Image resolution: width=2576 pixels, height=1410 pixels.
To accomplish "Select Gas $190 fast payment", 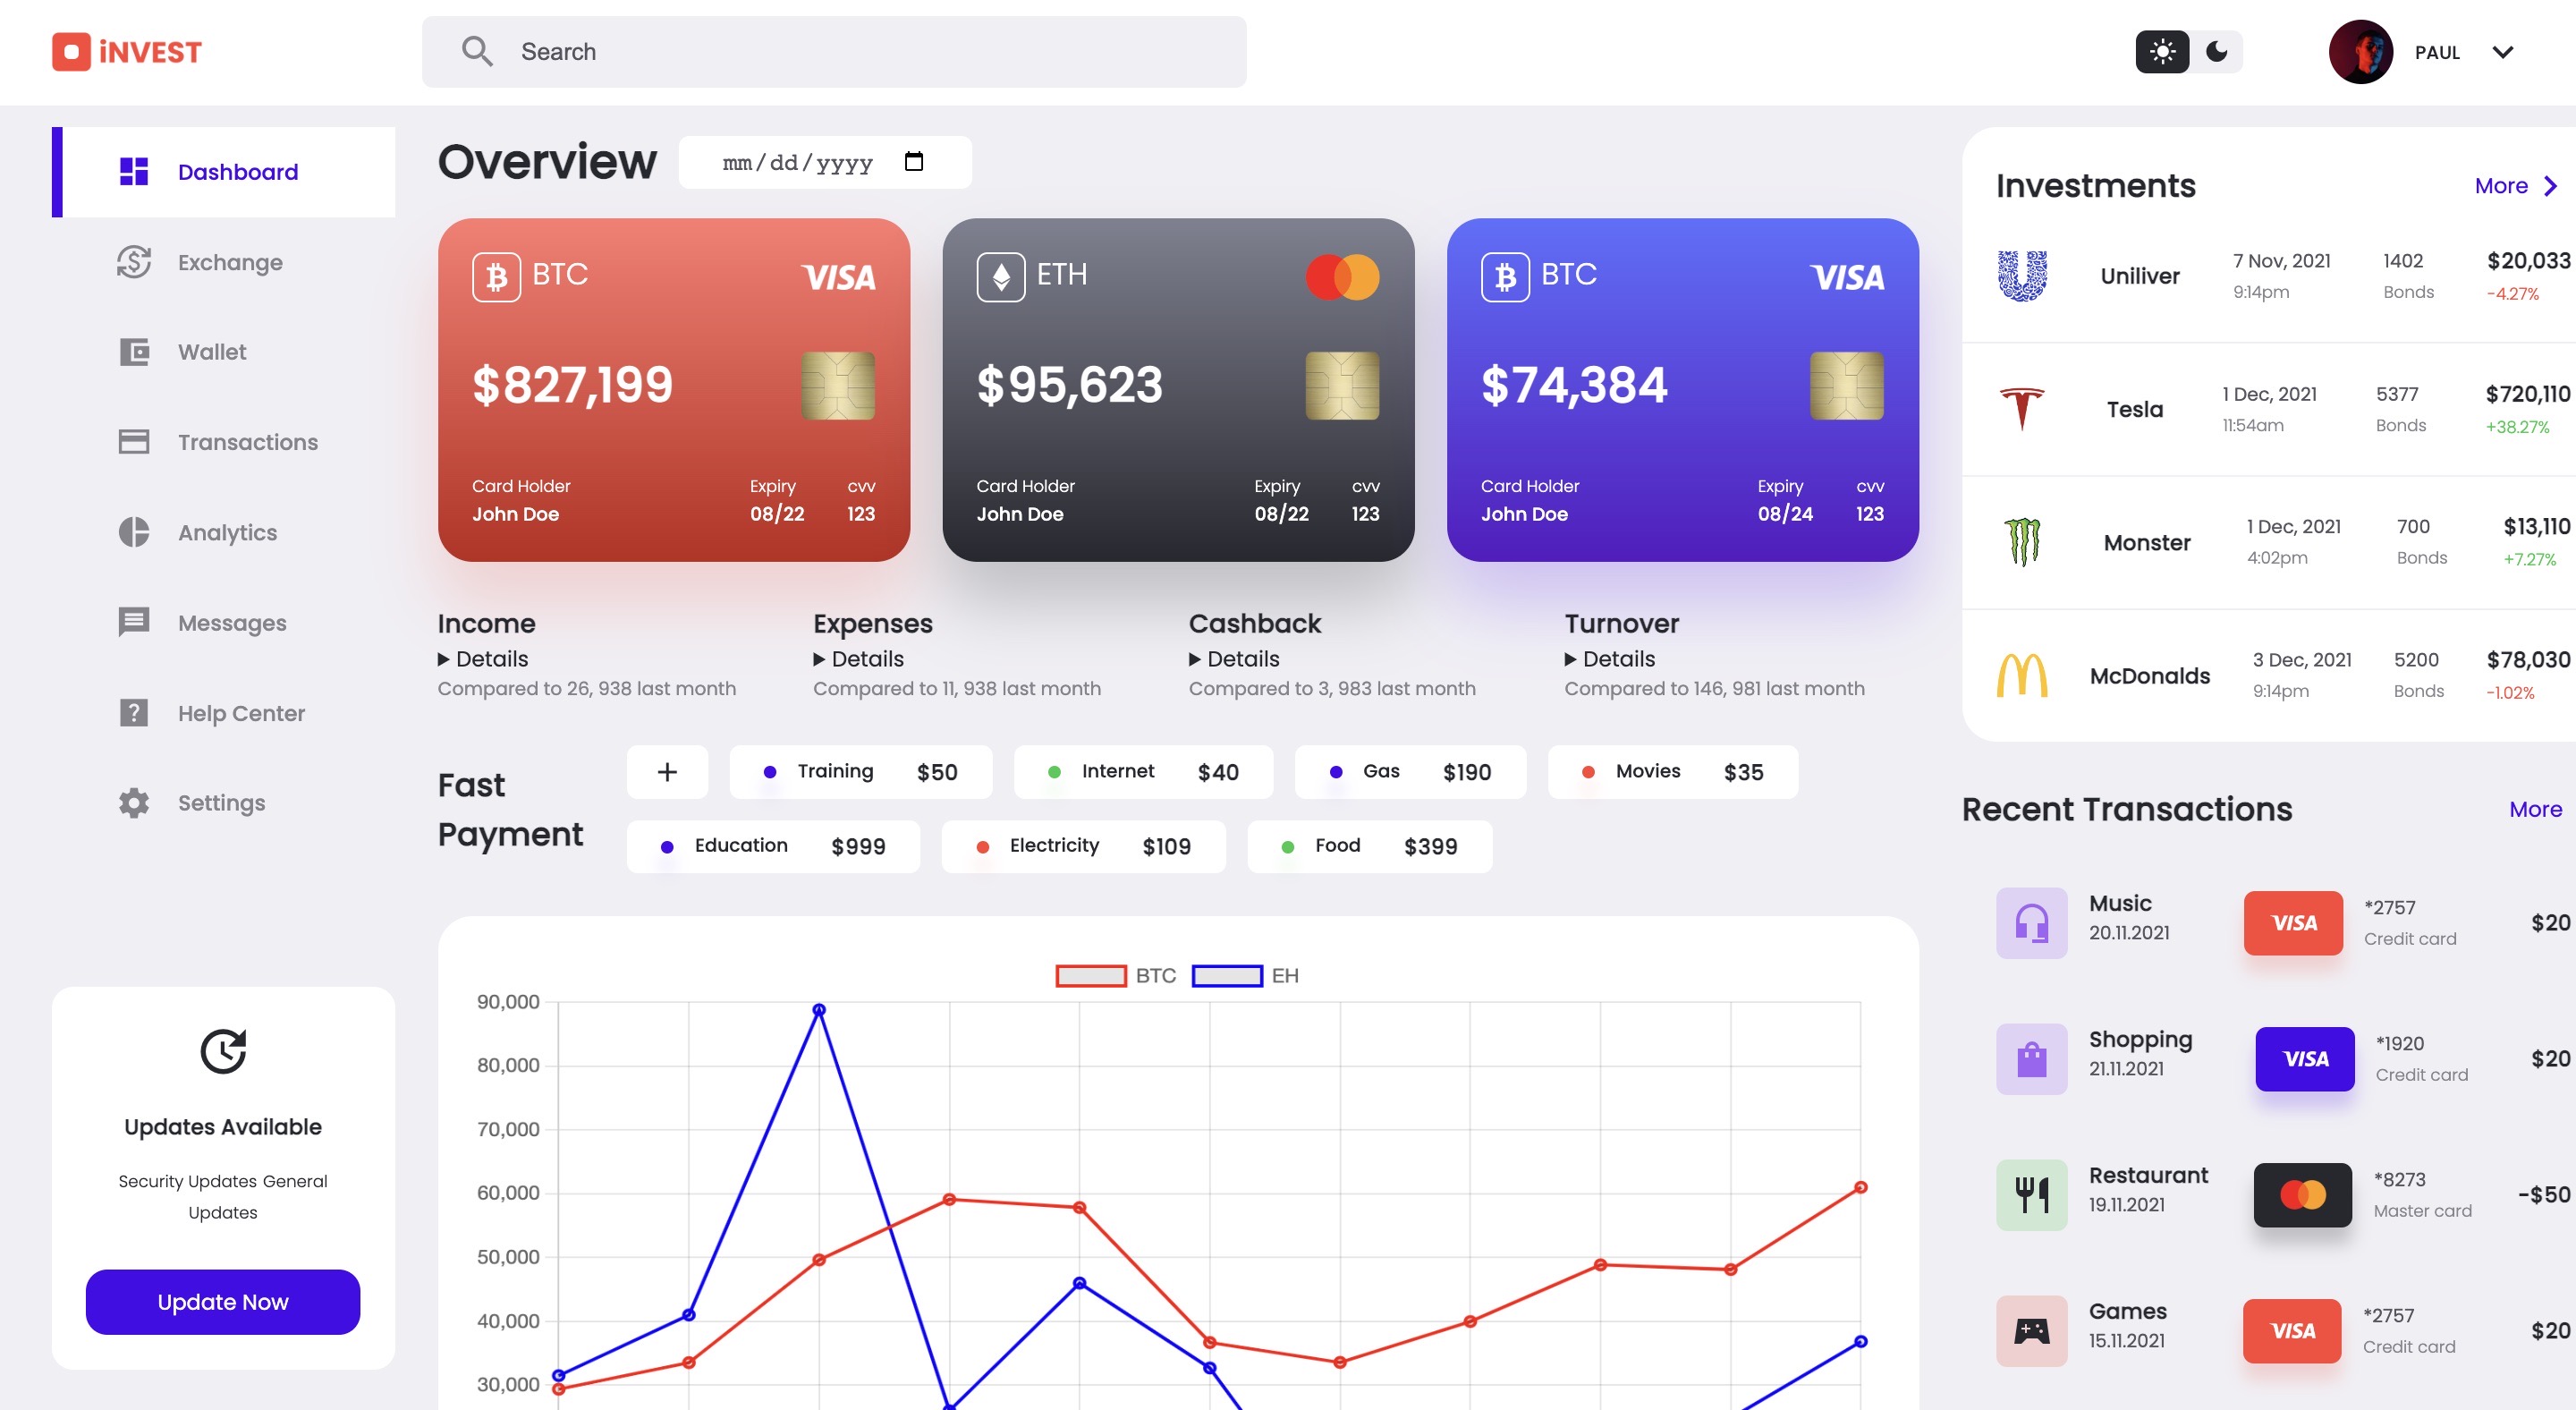I will [x=1410, y=772].
